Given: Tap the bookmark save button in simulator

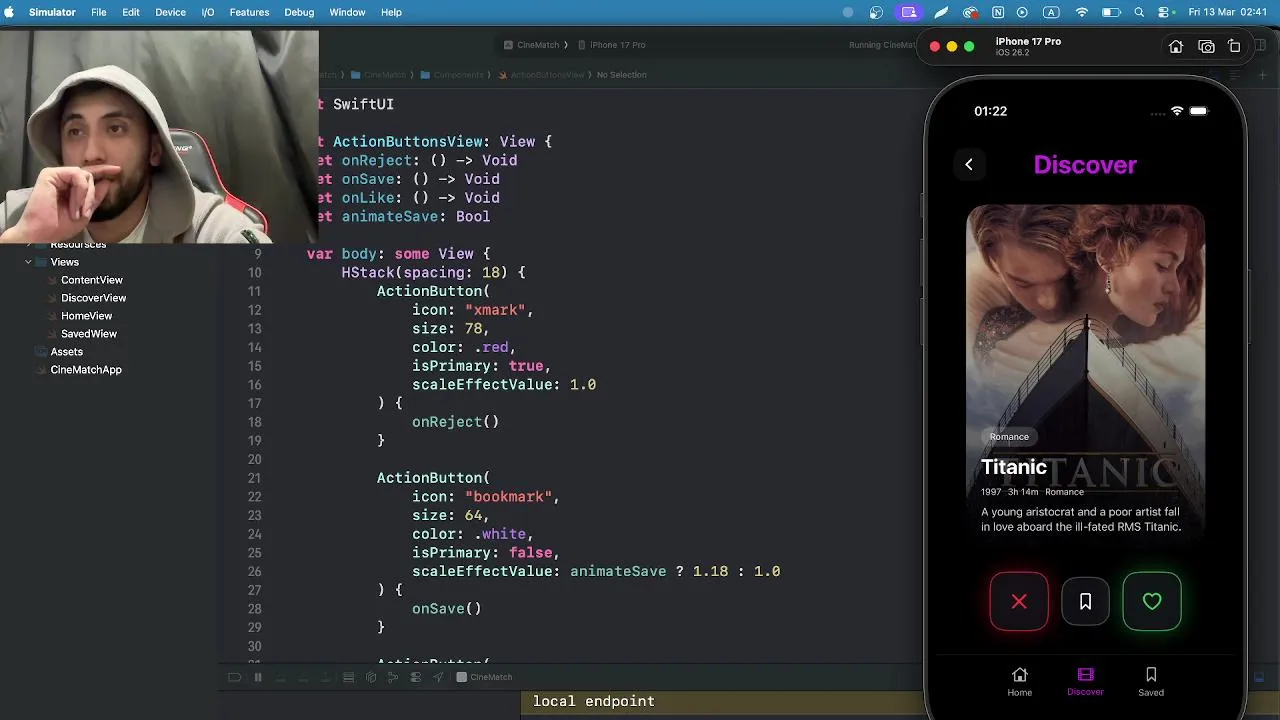Looking at the screenshot, I should tap(1085, 601).
